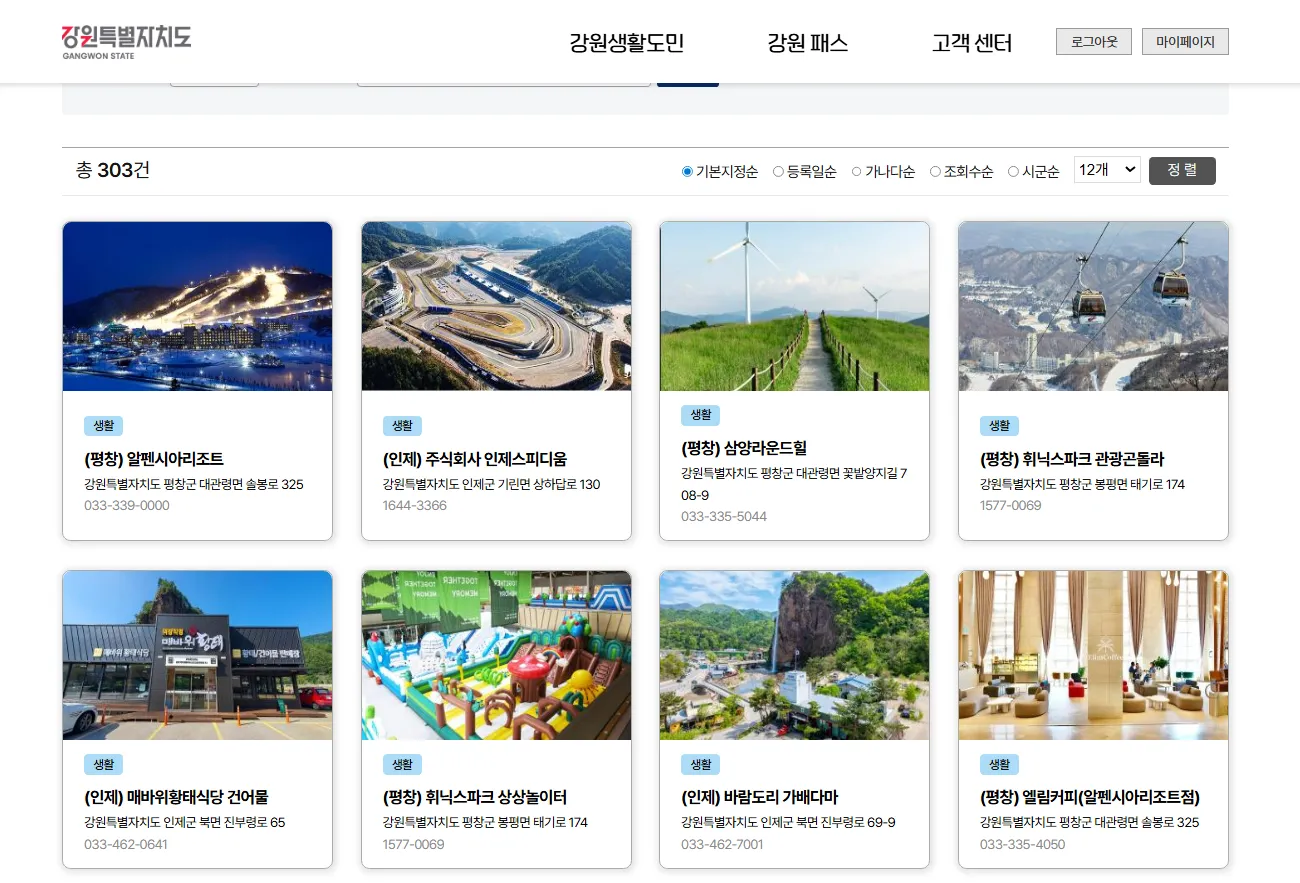Image resolution: width=1300 pixels, height=883 pixels.
Task: Select the 시군순 sort option
Action: (1014, 171)
